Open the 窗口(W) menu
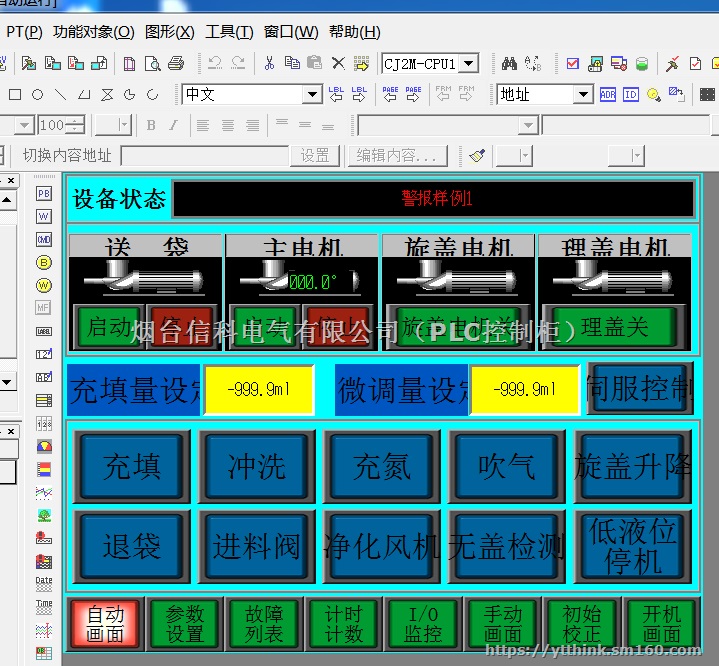719x666 pixels. (291, 32)
